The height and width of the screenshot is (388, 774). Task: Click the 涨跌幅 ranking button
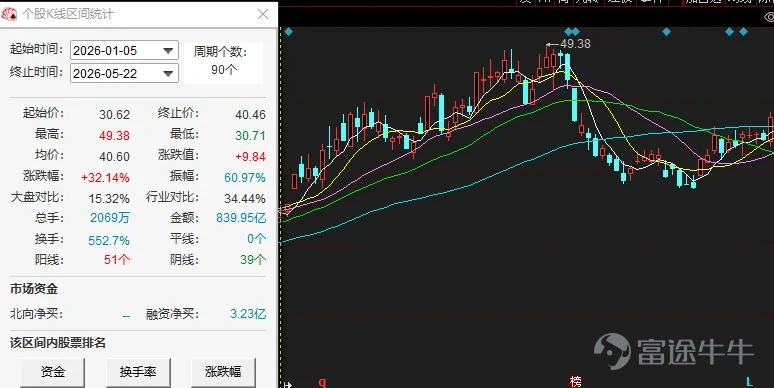223,372
